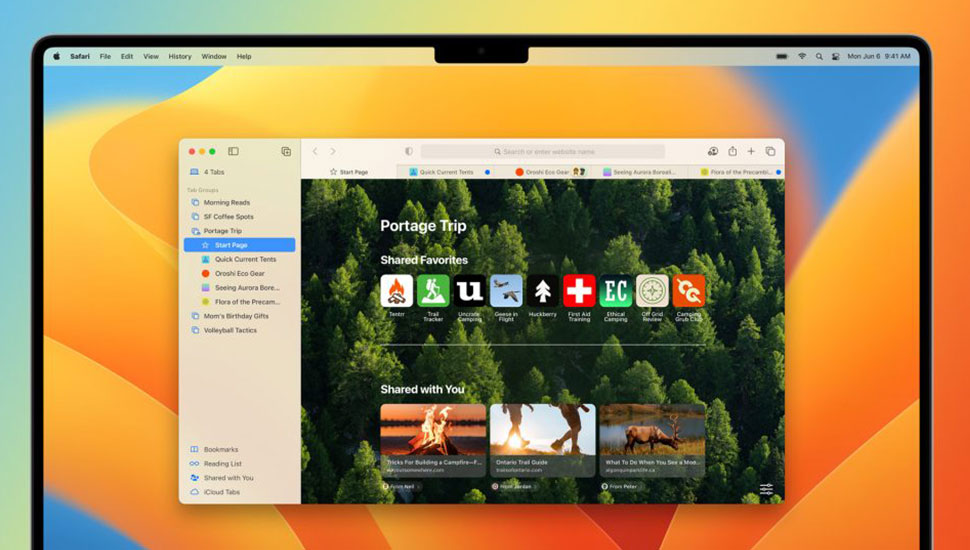Open the Safari menu
Viewport: 970px width, 550px height.
pyautogui.click(x=80, y=56)
